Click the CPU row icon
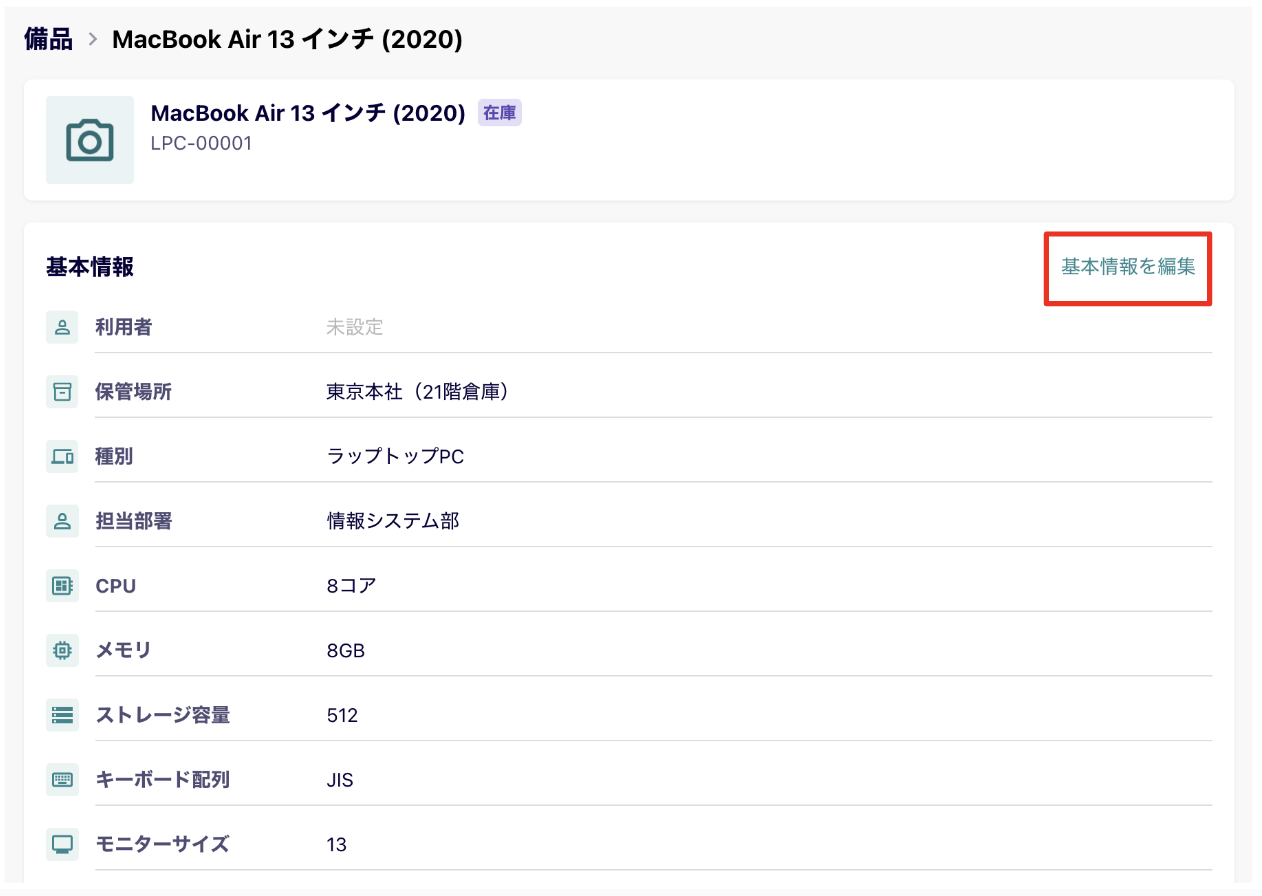Image resolution: width=1262 pixels, height=896 pixels. point(62,586)
